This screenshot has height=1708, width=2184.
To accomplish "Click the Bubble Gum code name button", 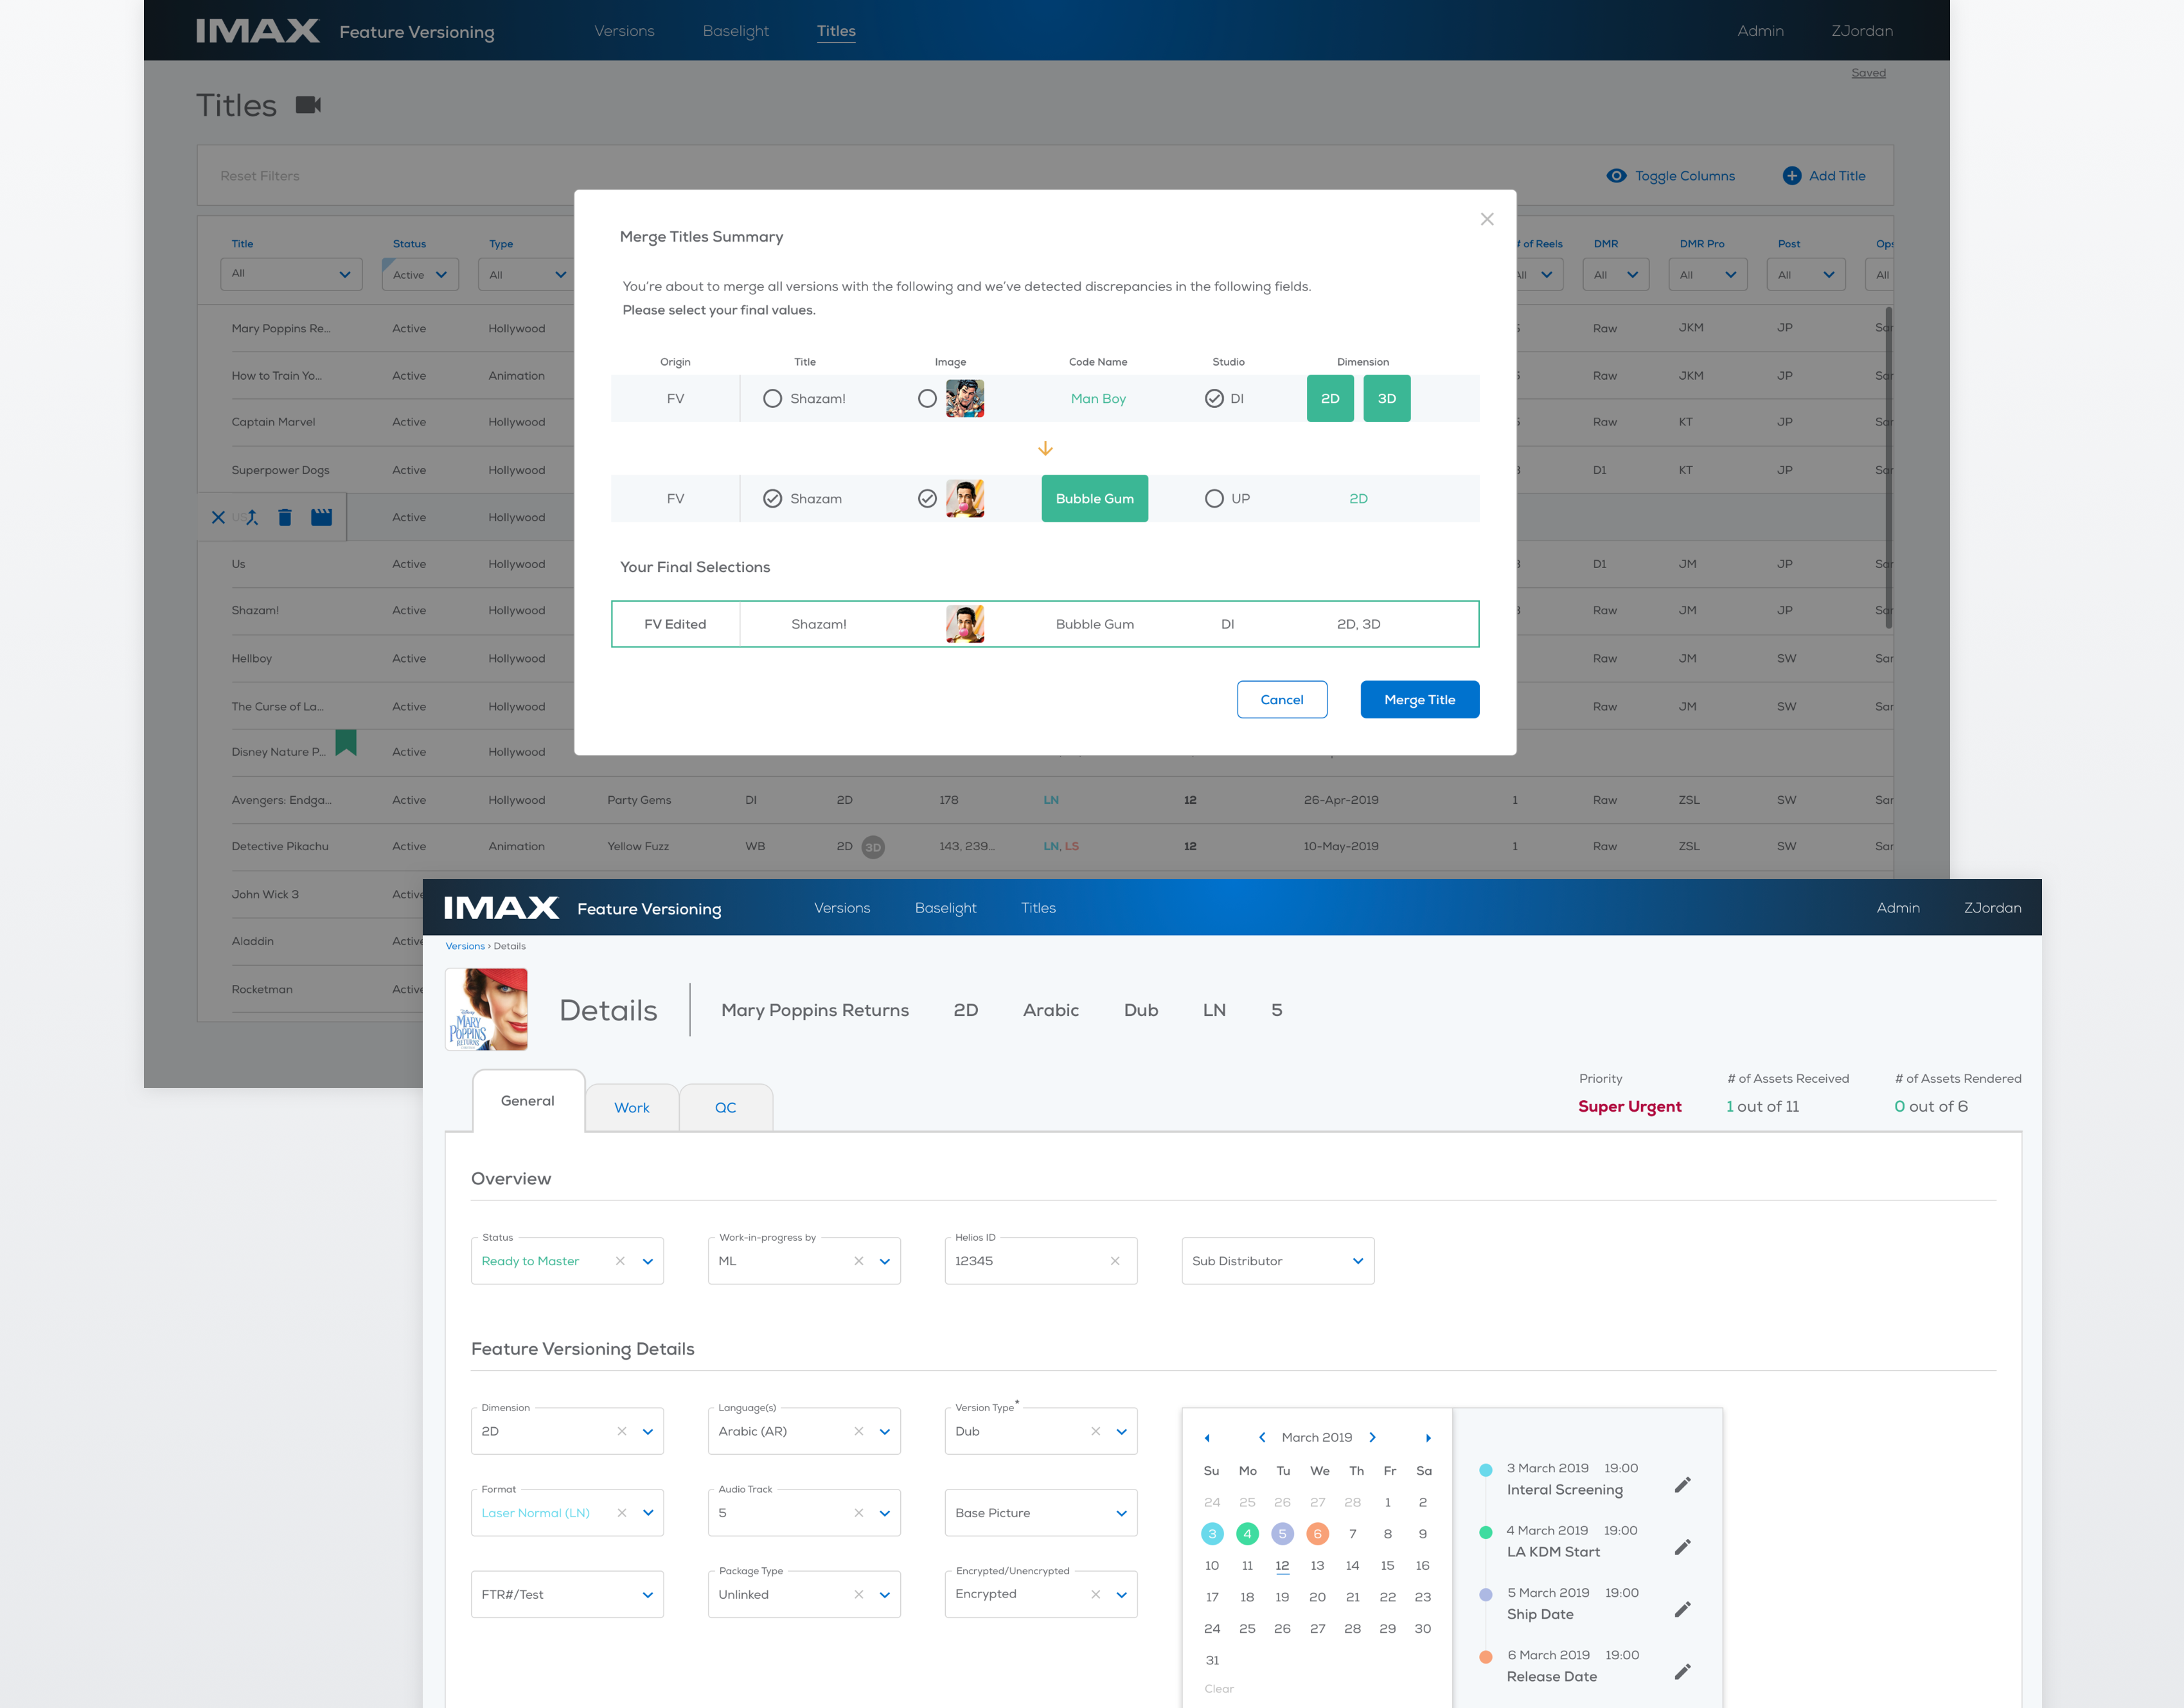I will click(x=1095, y=498).
